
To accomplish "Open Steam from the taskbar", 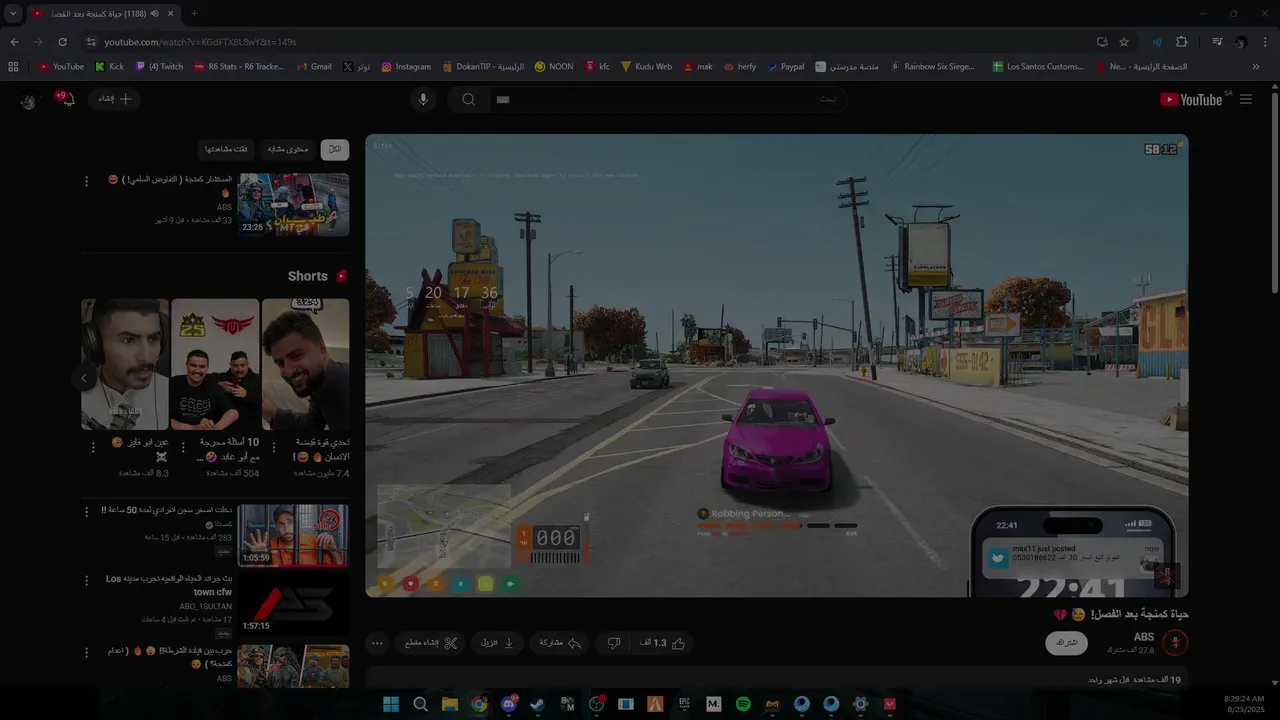I will (x=538, y=704).
